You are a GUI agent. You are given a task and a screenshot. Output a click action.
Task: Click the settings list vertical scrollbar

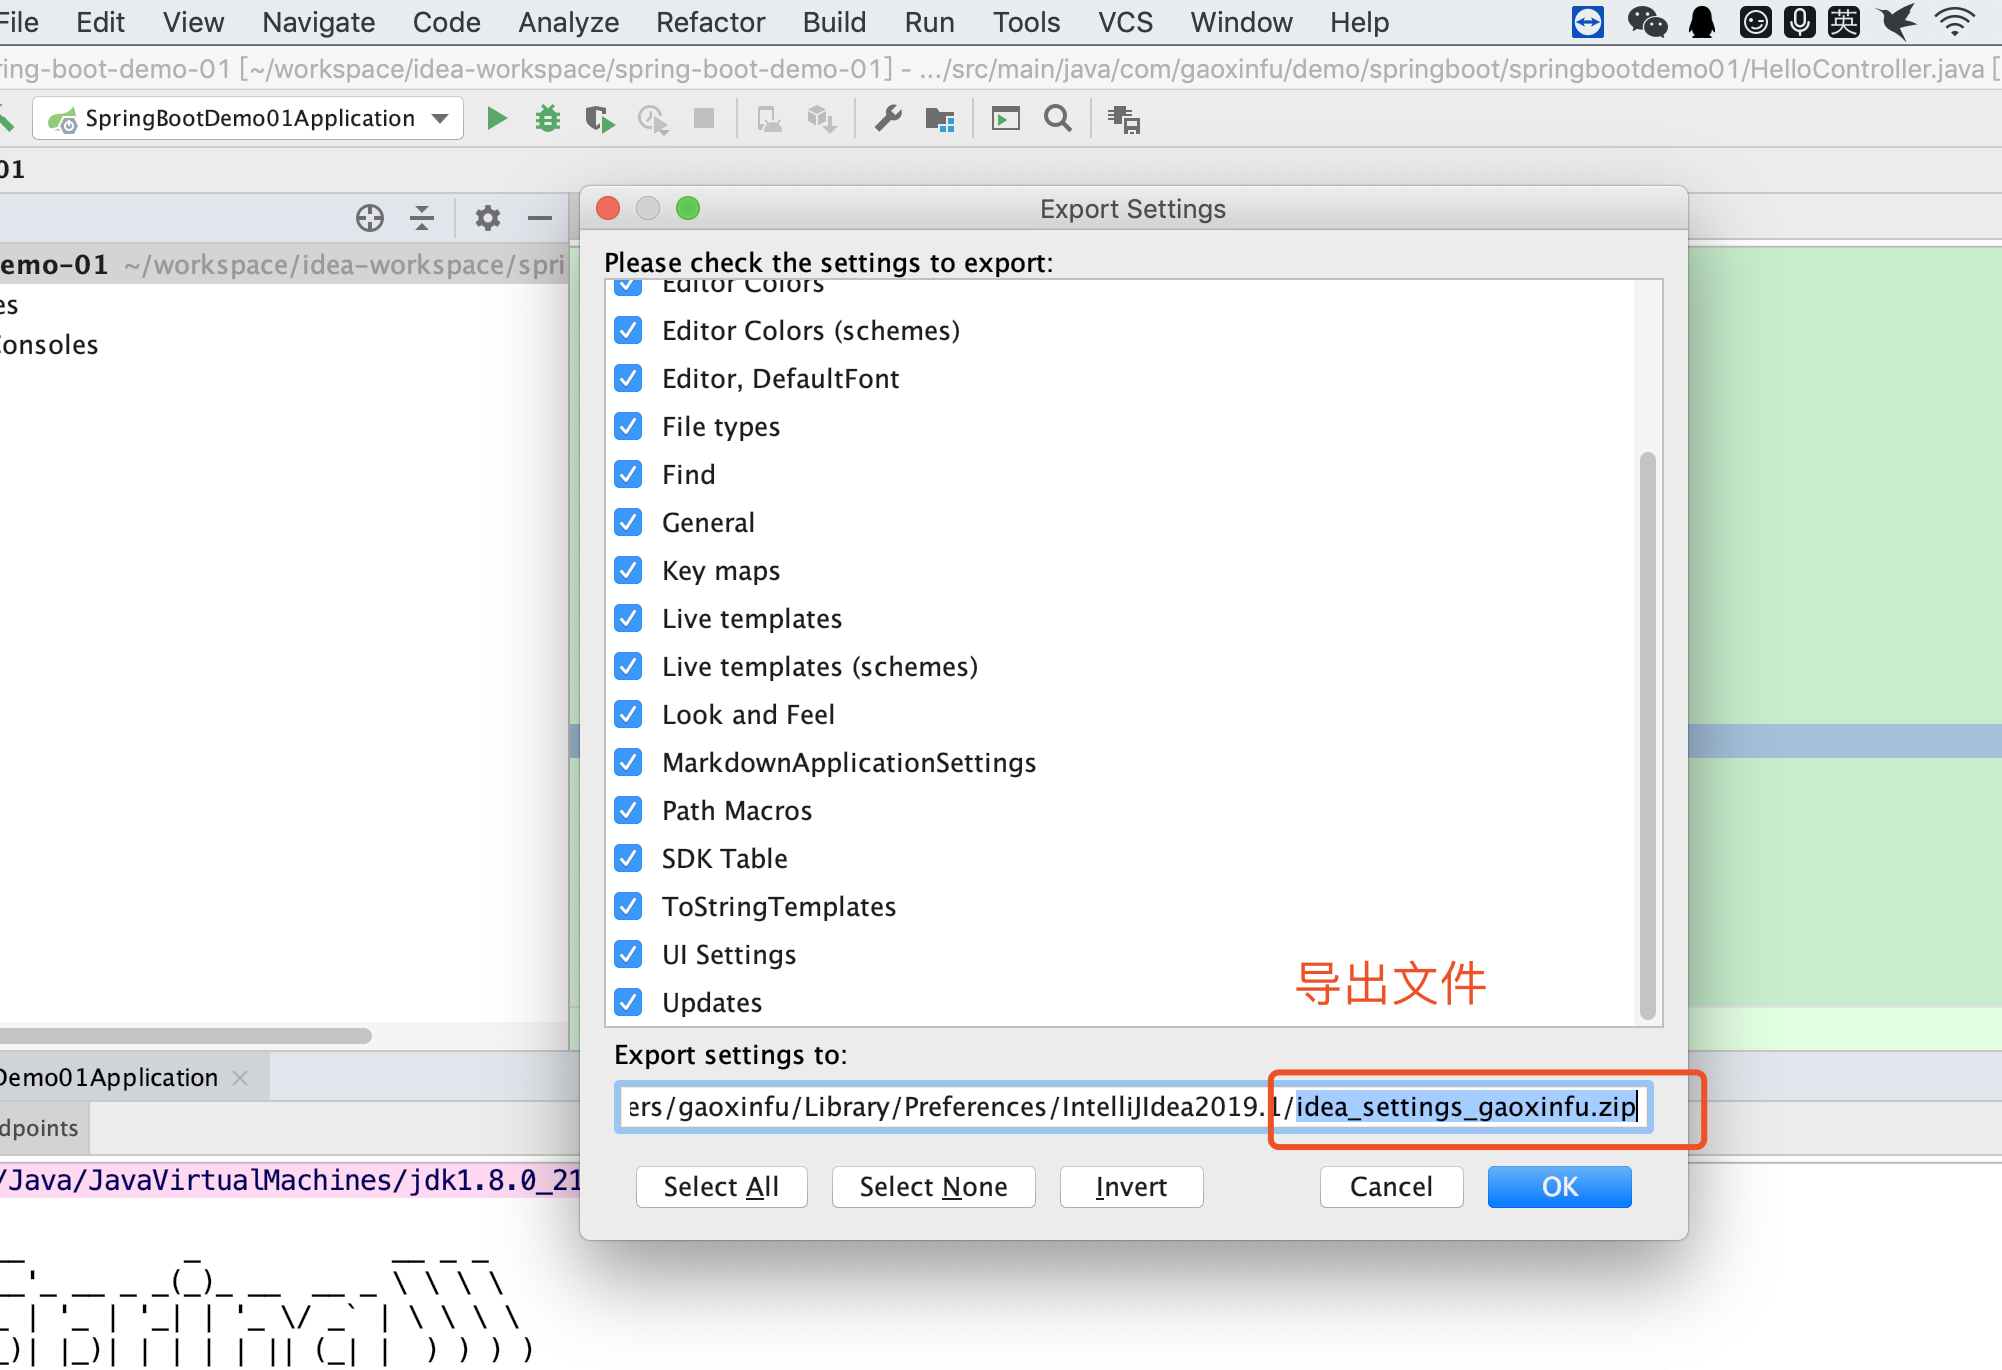[x=1647, y=735]
